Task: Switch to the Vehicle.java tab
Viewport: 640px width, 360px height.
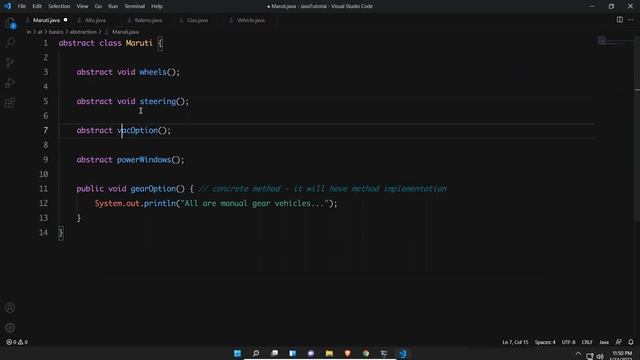Action: click(251, 20)
